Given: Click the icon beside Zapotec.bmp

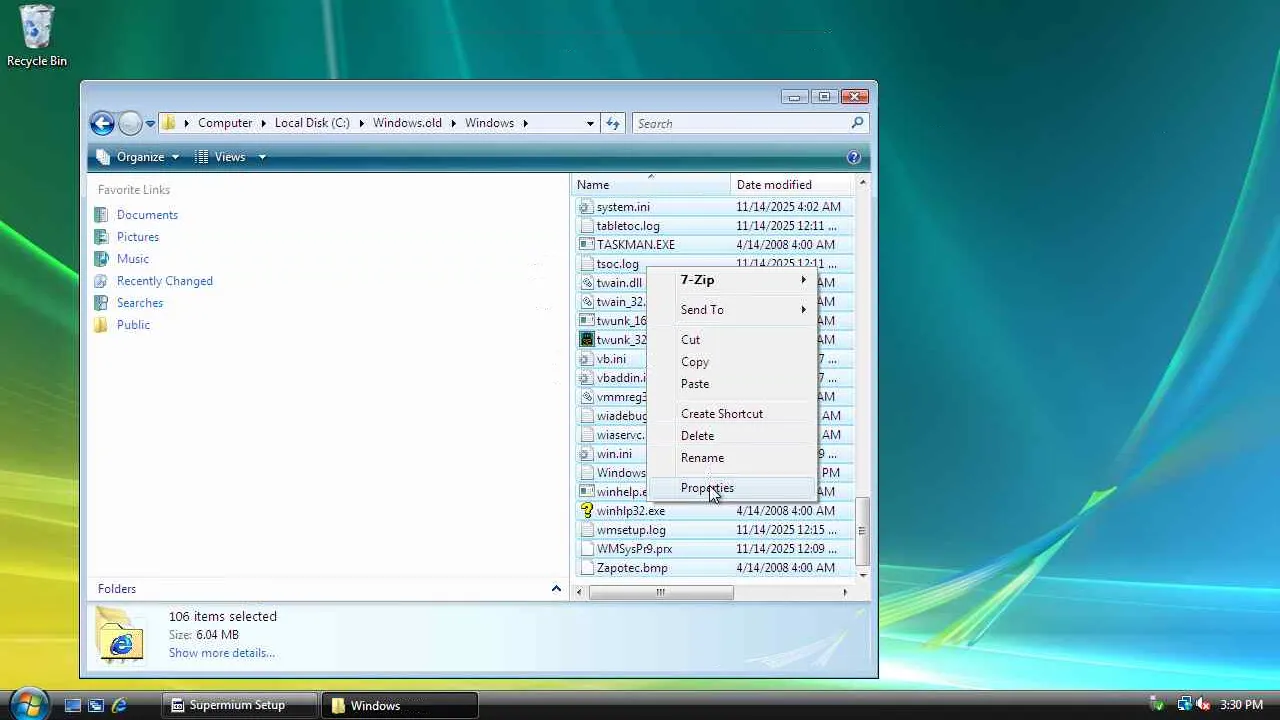Looking at the screenshot, I should point(587,568).
